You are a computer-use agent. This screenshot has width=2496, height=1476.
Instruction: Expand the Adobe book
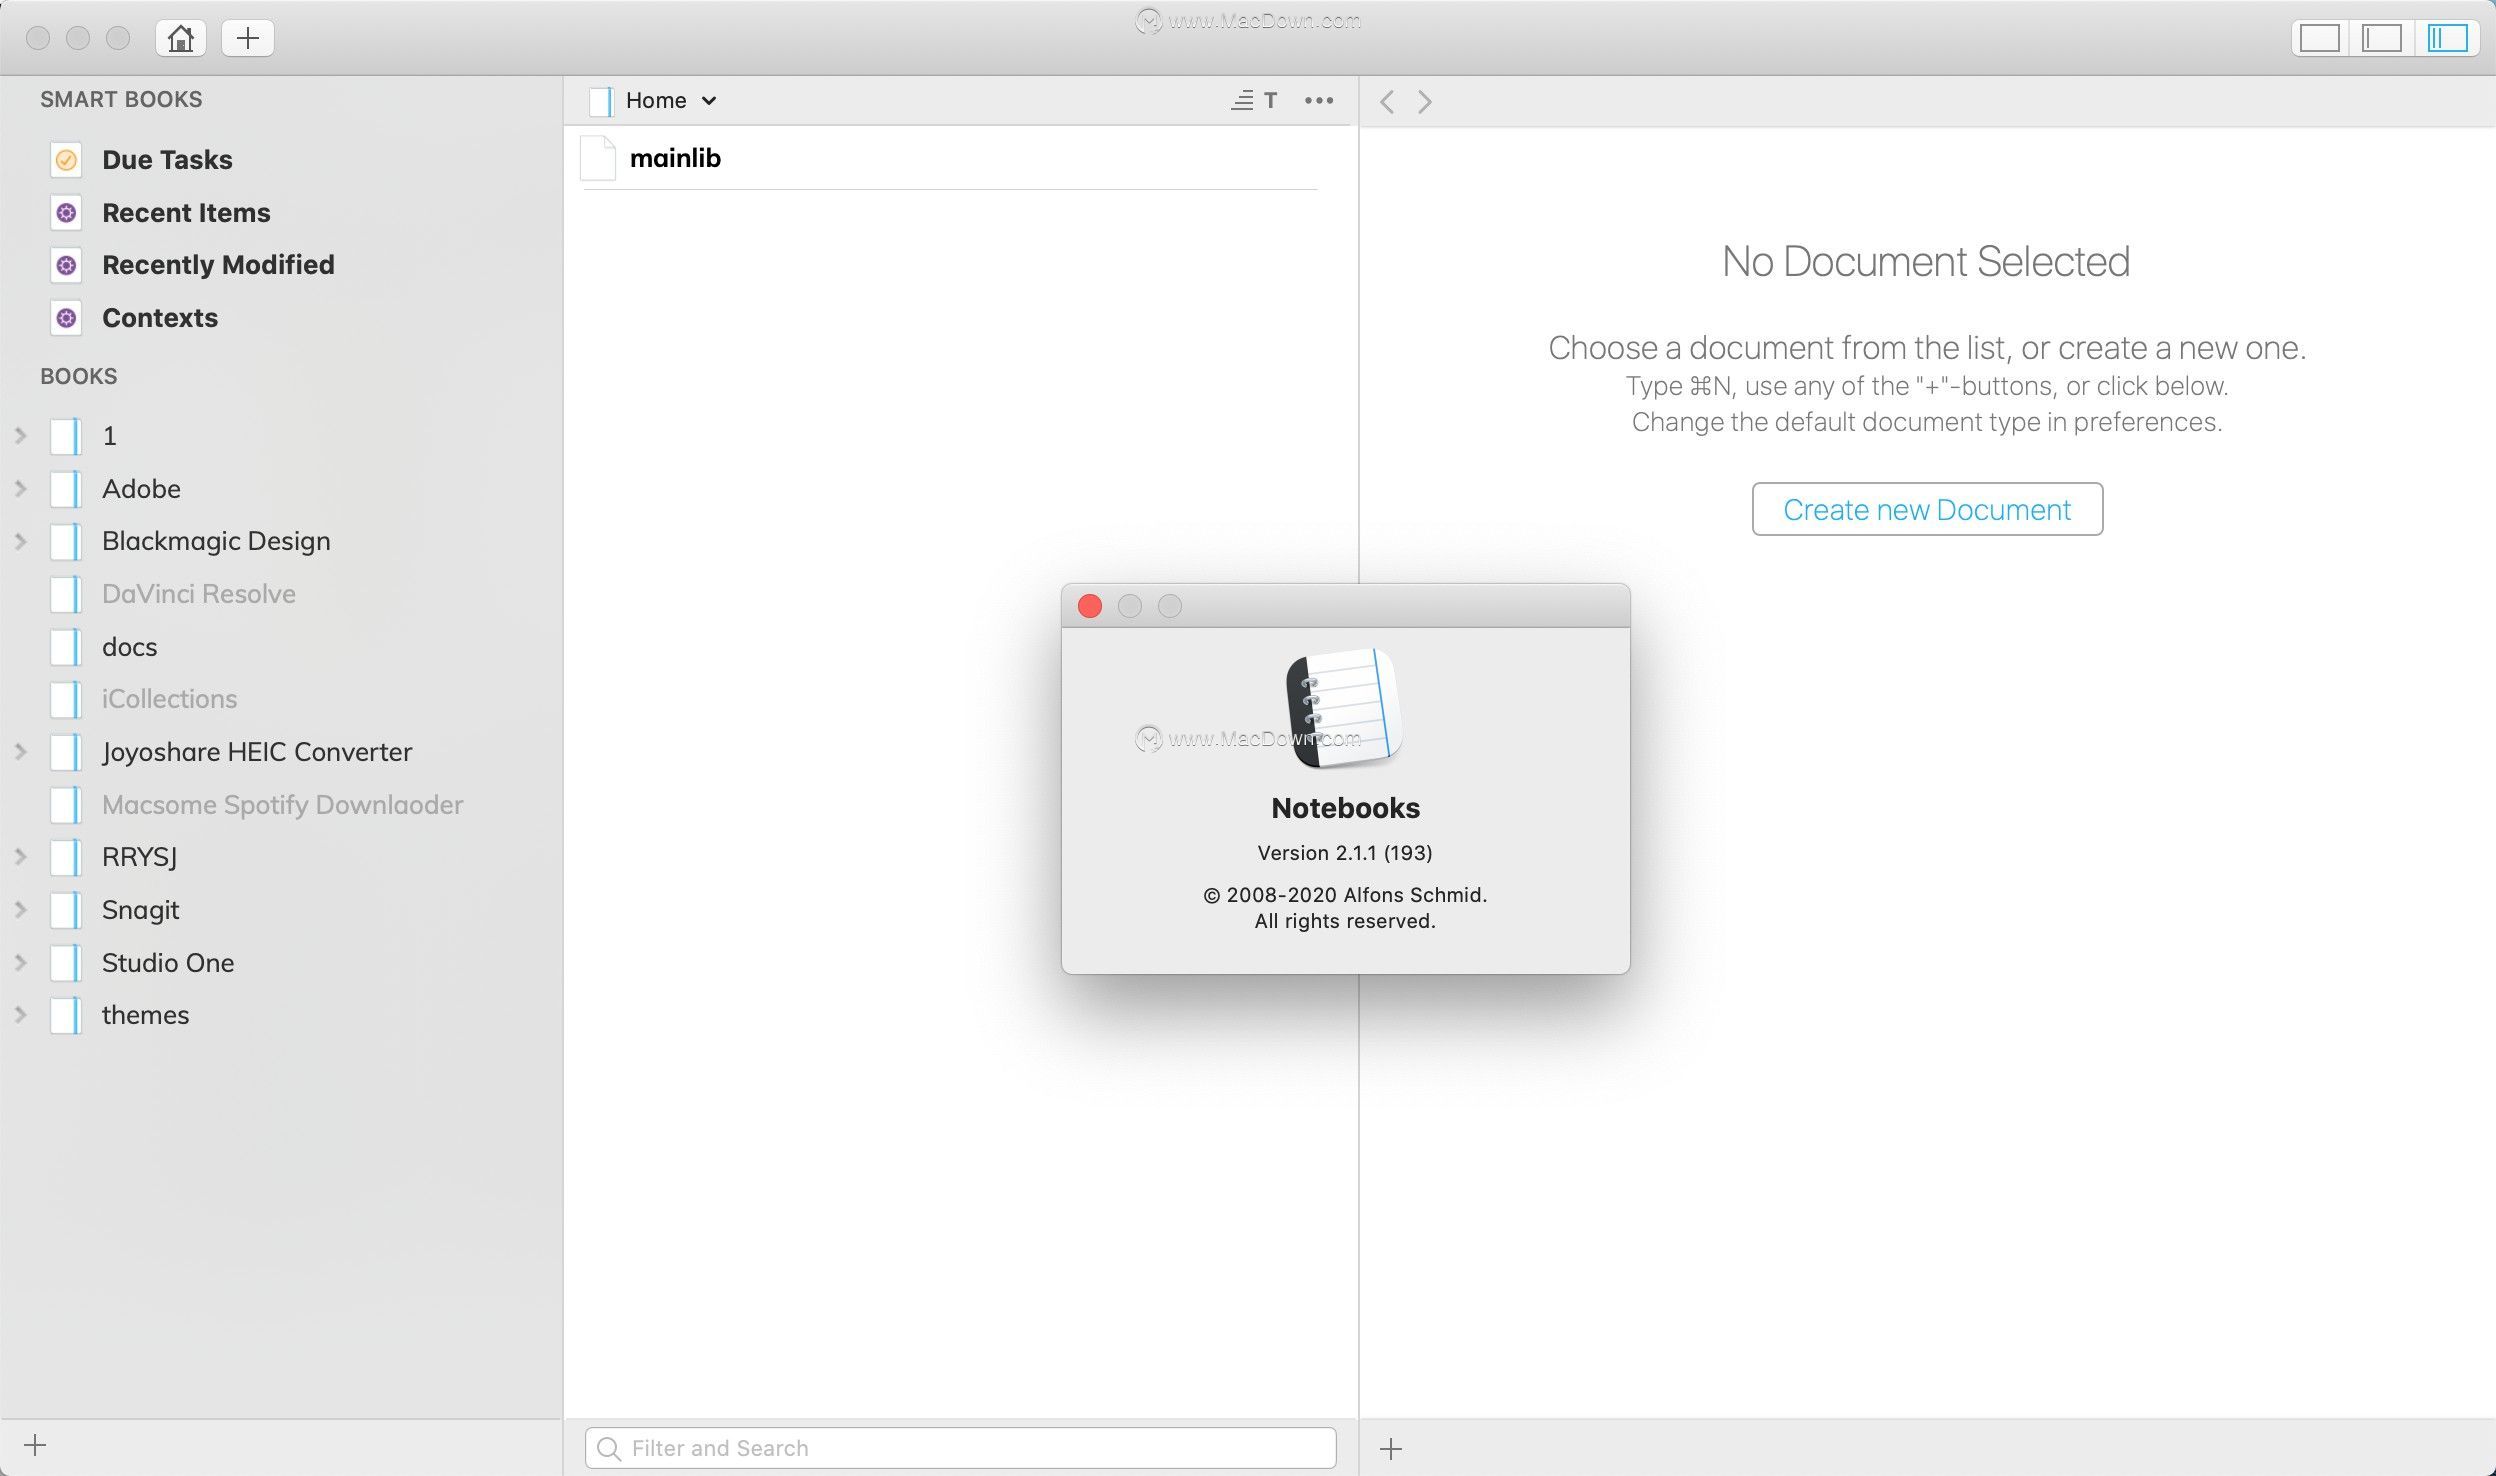[20, 489]
